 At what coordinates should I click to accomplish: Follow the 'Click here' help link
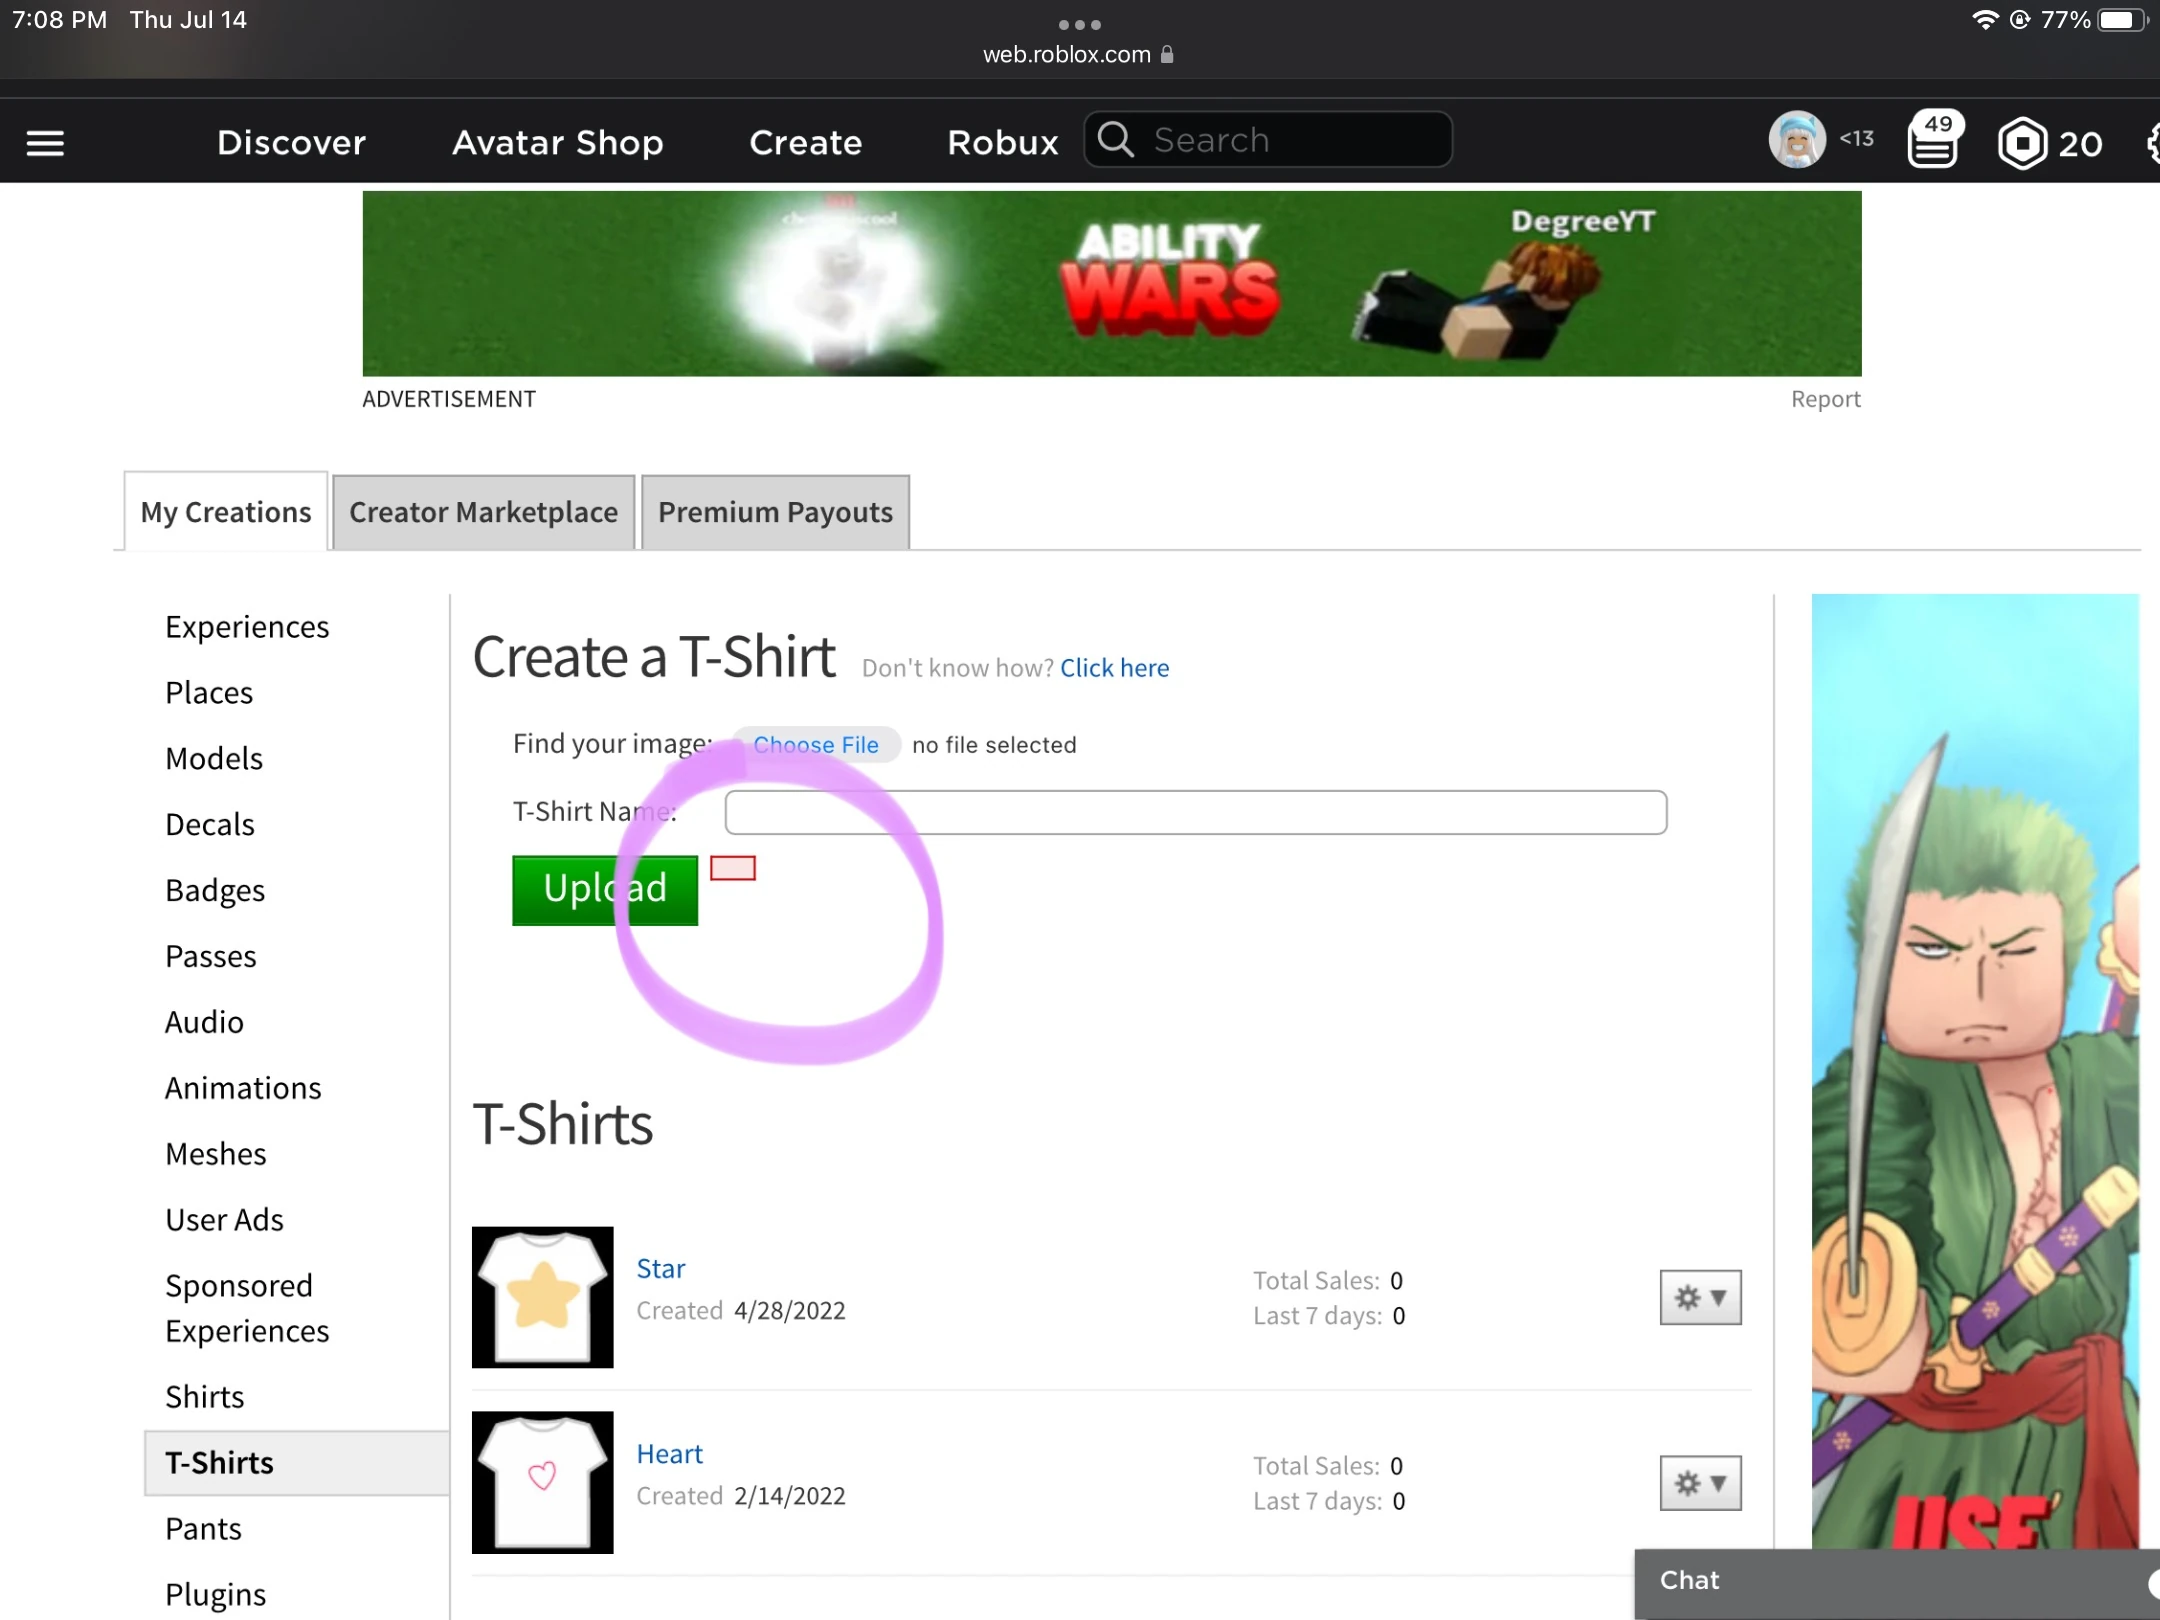point(1114,668)
